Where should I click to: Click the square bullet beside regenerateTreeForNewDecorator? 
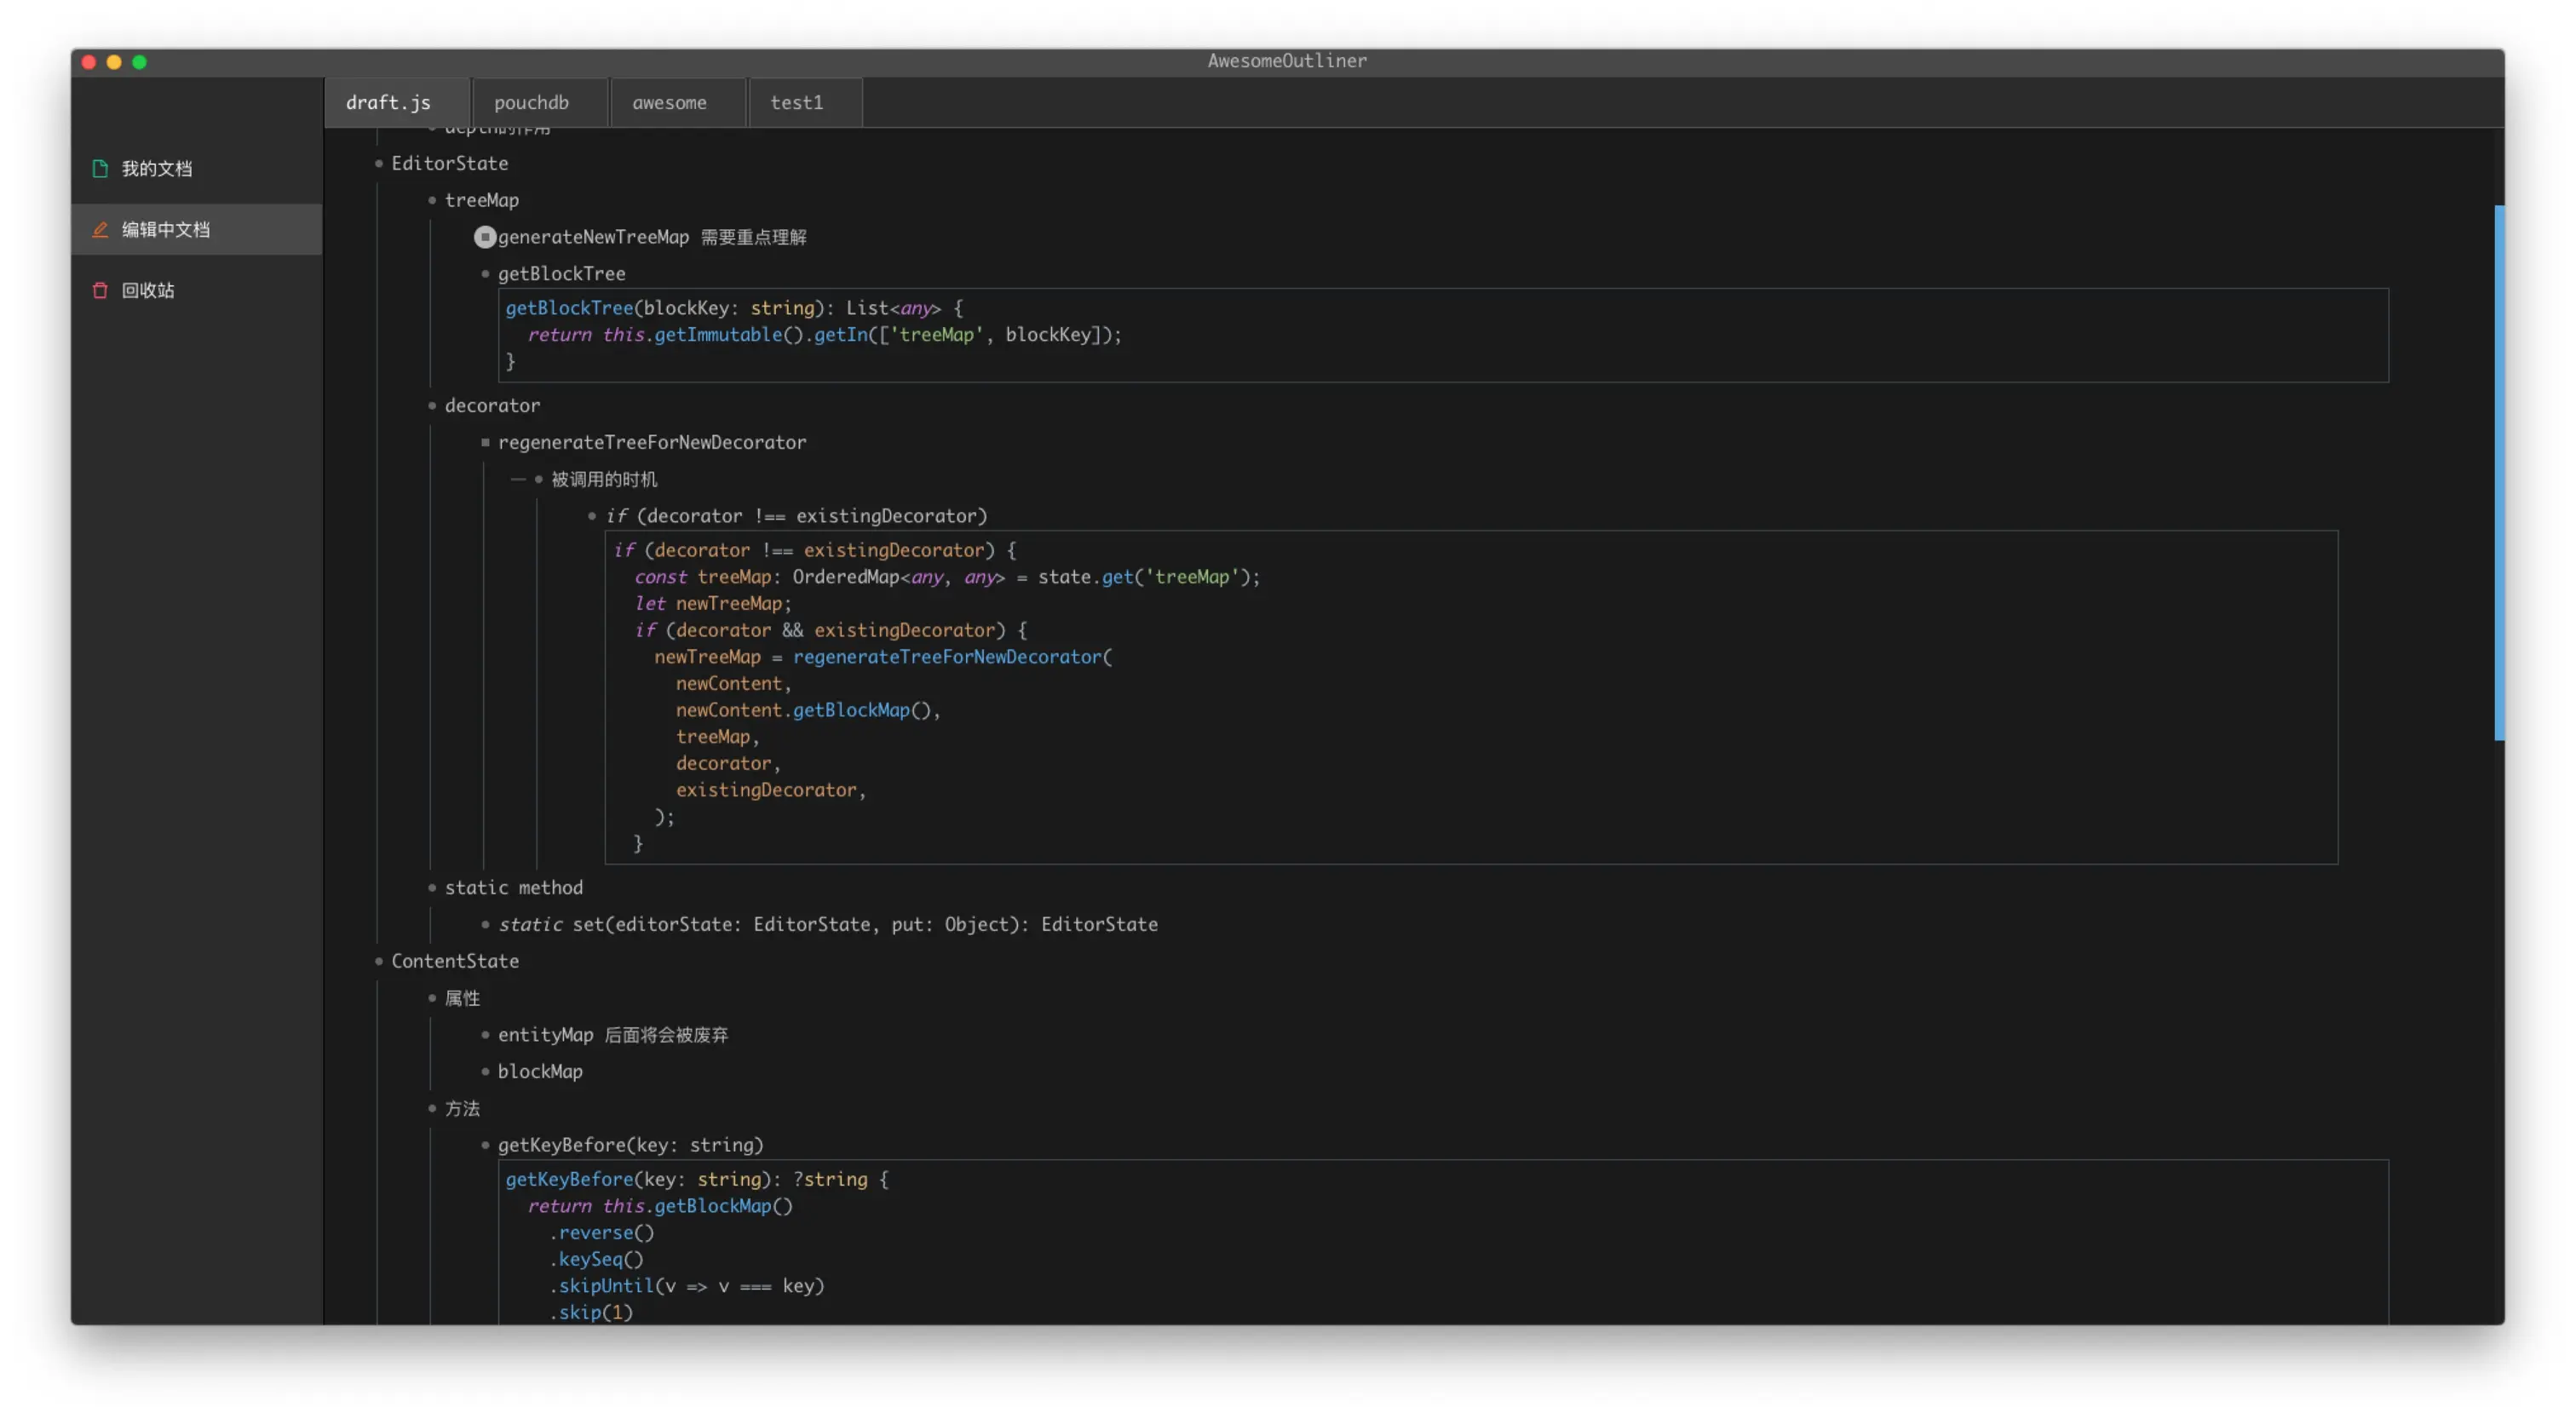pyautogui.click(x=485, y=443)
